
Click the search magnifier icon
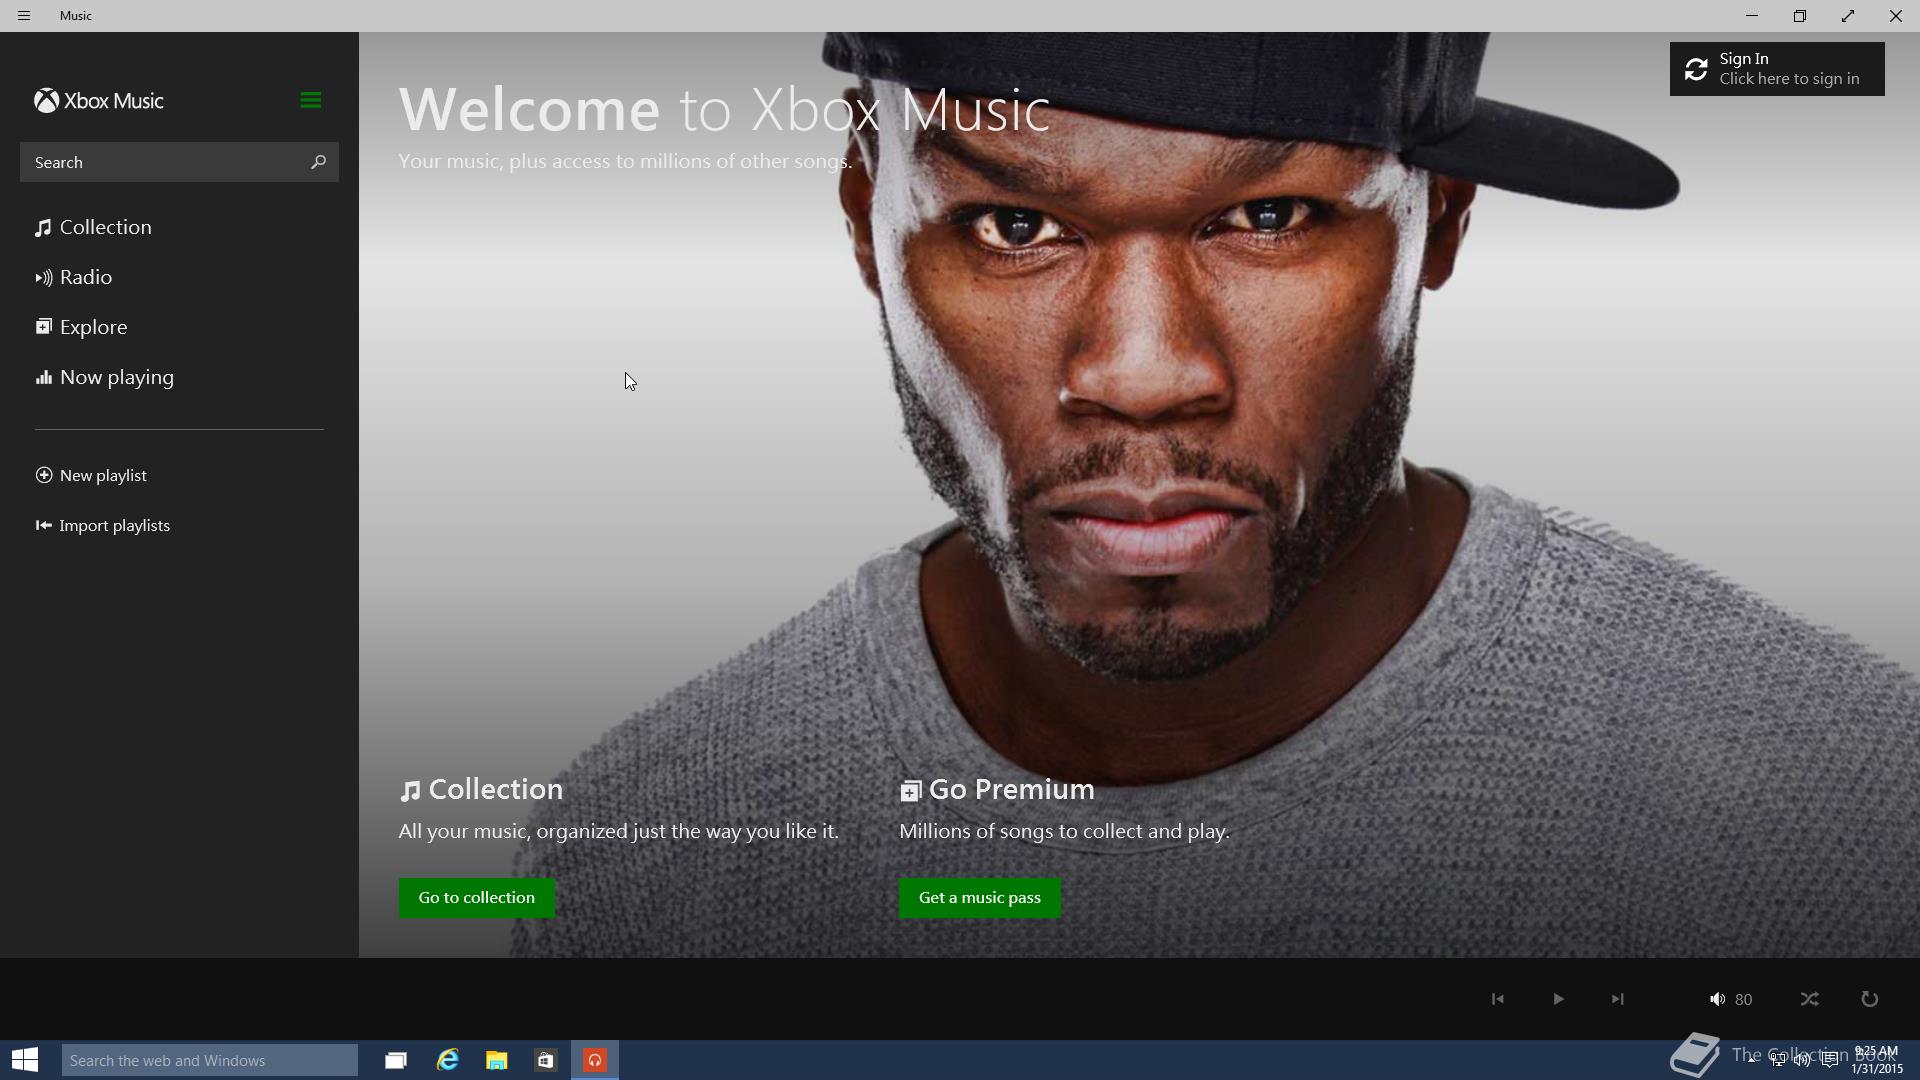[318, 162]
